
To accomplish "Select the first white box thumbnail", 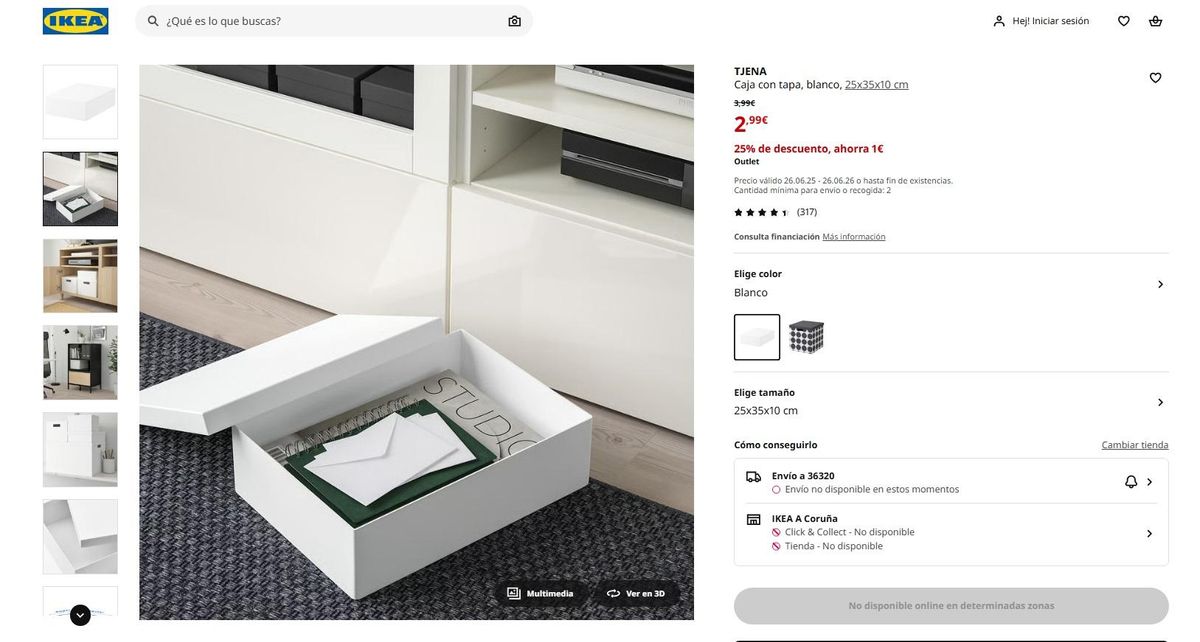I will tap(80, 102).
